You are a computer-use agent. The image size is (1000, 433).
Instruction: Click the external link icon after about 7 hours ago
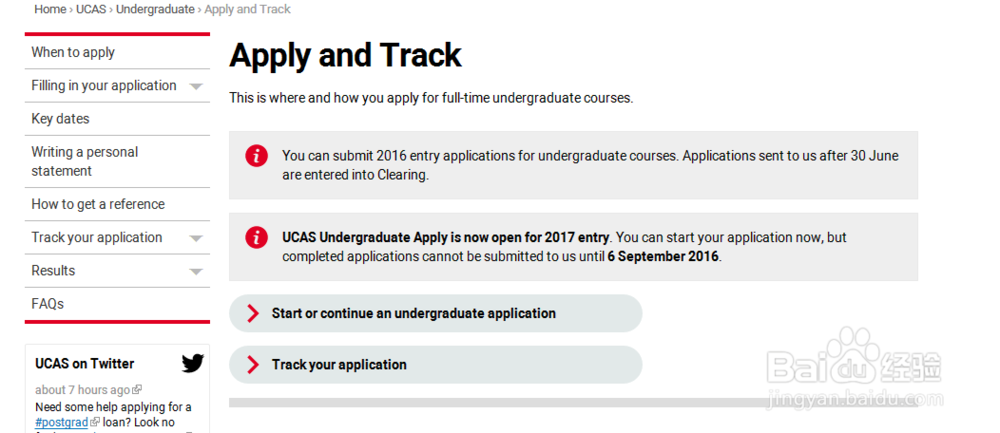[137, 390]
